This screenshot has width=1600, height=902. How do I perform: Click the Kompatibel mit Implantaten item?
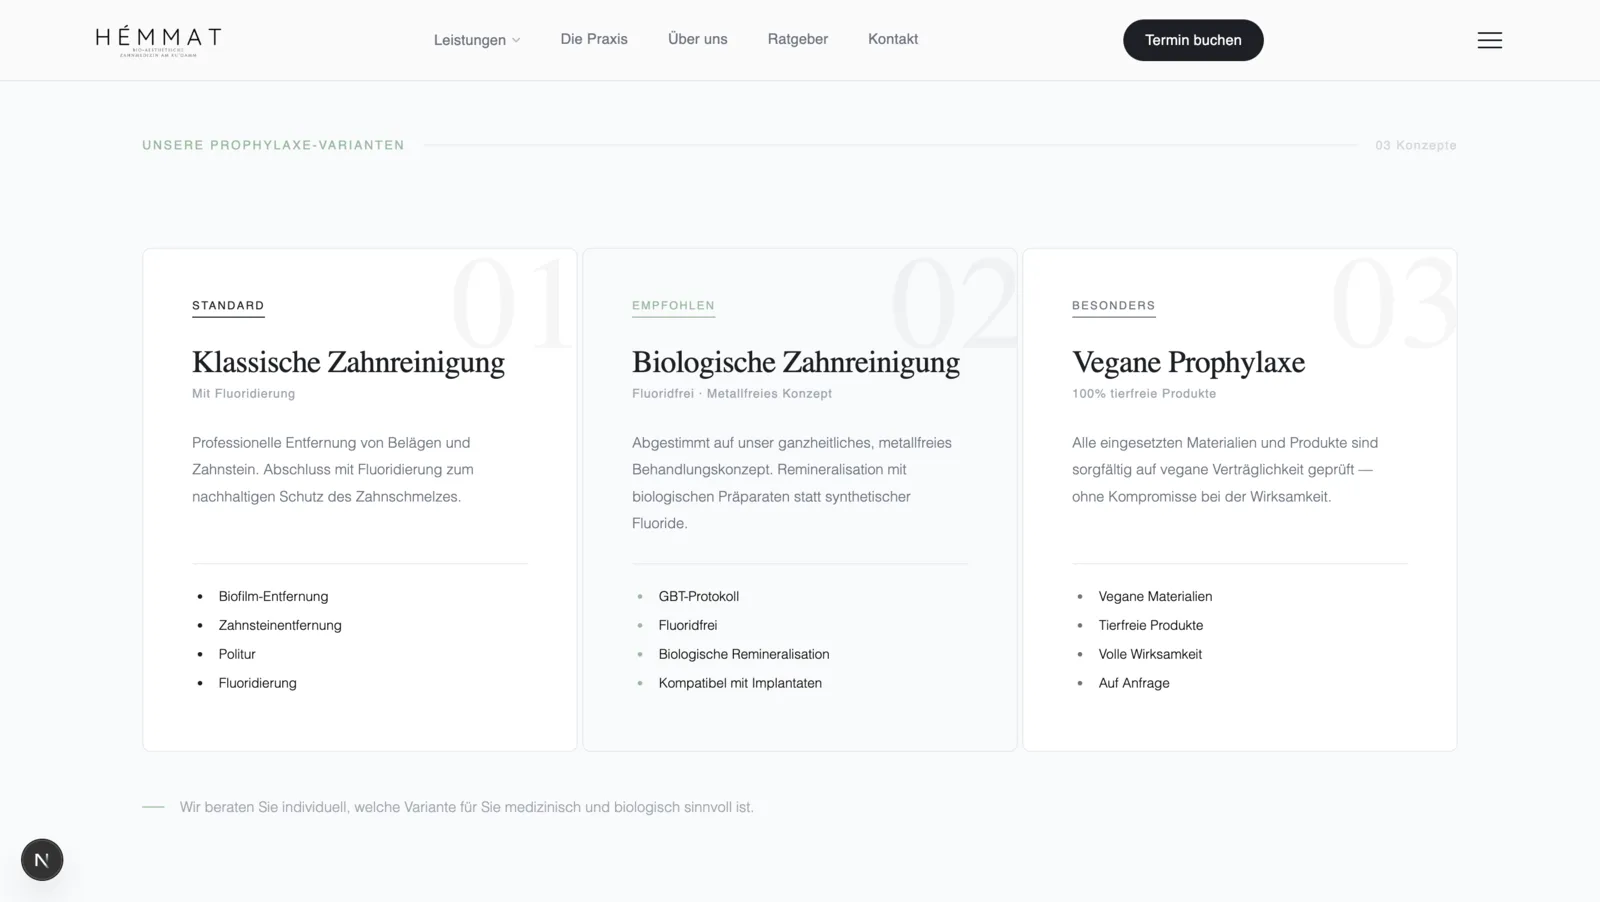click(x=739, y=683)
